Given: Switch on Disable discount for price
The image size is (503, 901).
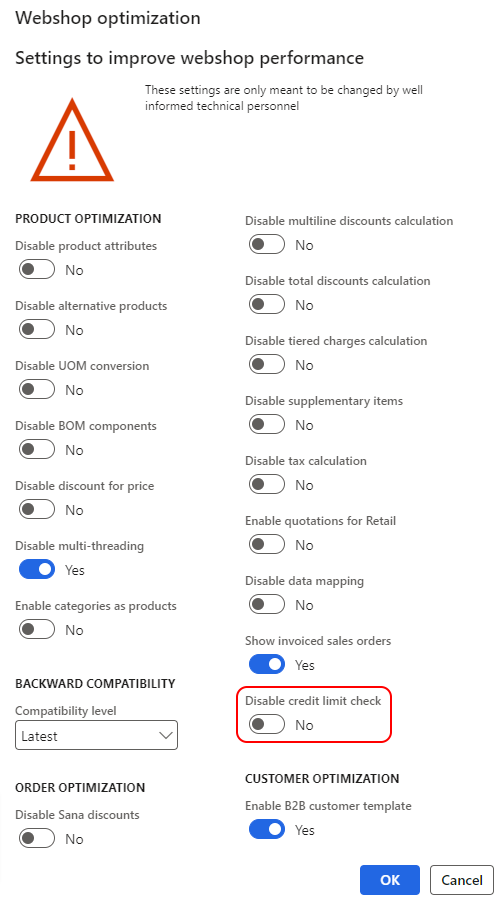Looking at the screenshot, I should click(37, 510).
